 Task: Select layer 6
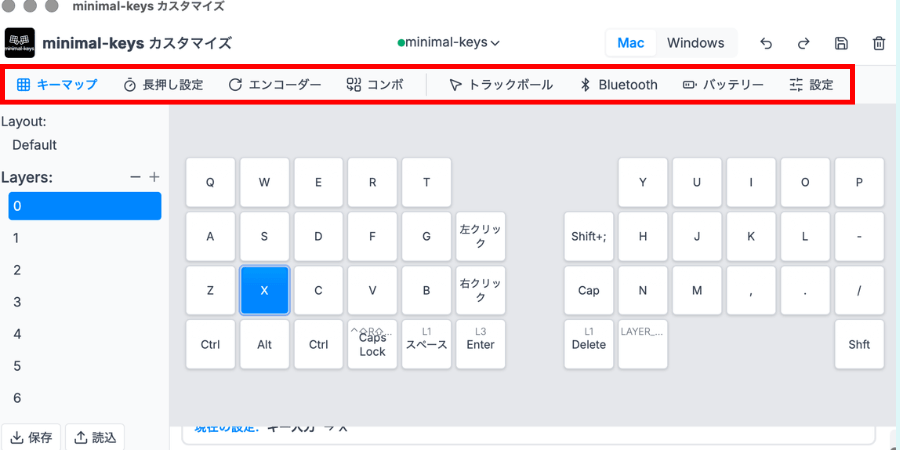click(85, 398)
